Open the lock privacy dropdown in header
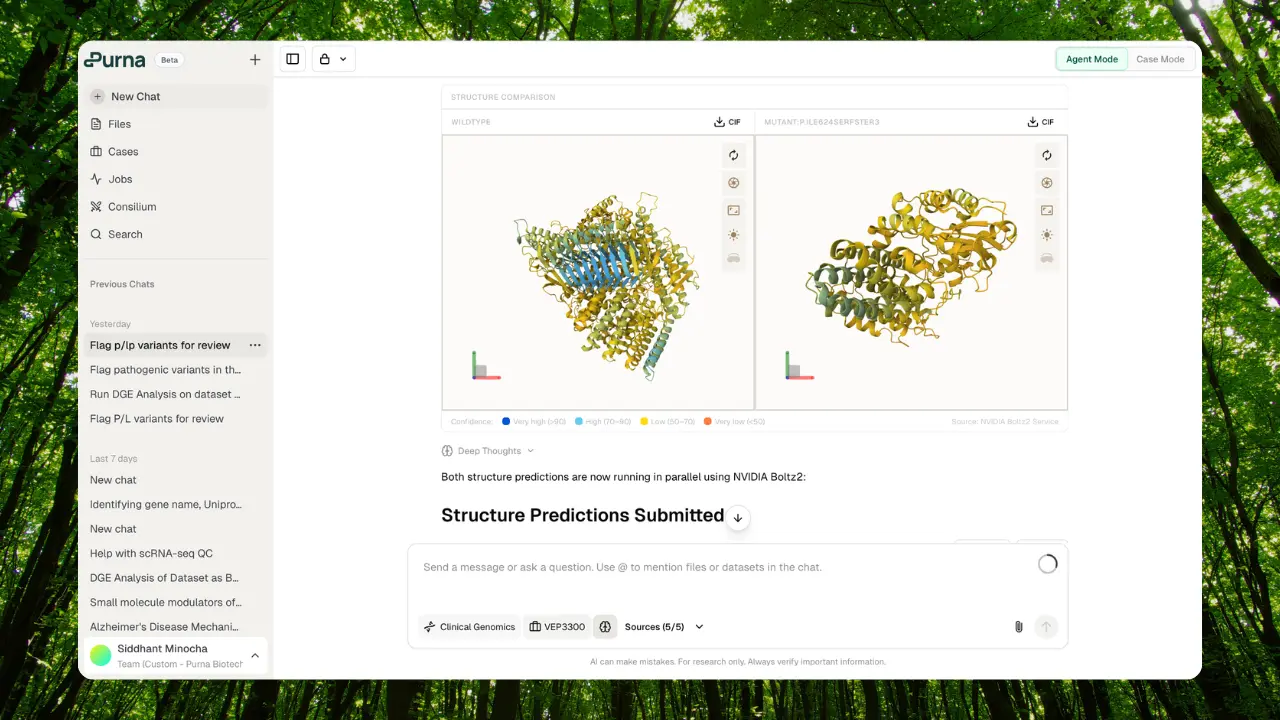Viewport: 1280px width, 720px height. click(x=333, y=59)
